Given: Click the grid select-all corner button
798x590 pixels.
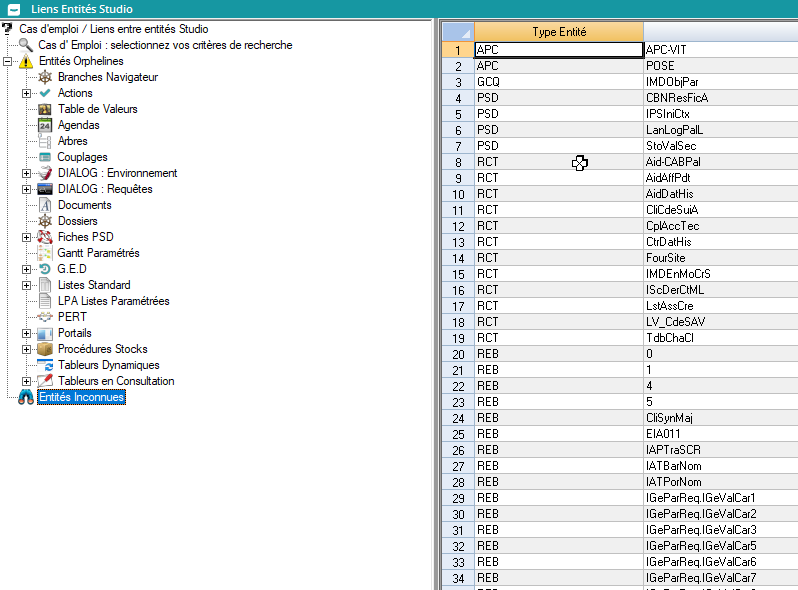Looking at the screenshot, I should (457, 31).
